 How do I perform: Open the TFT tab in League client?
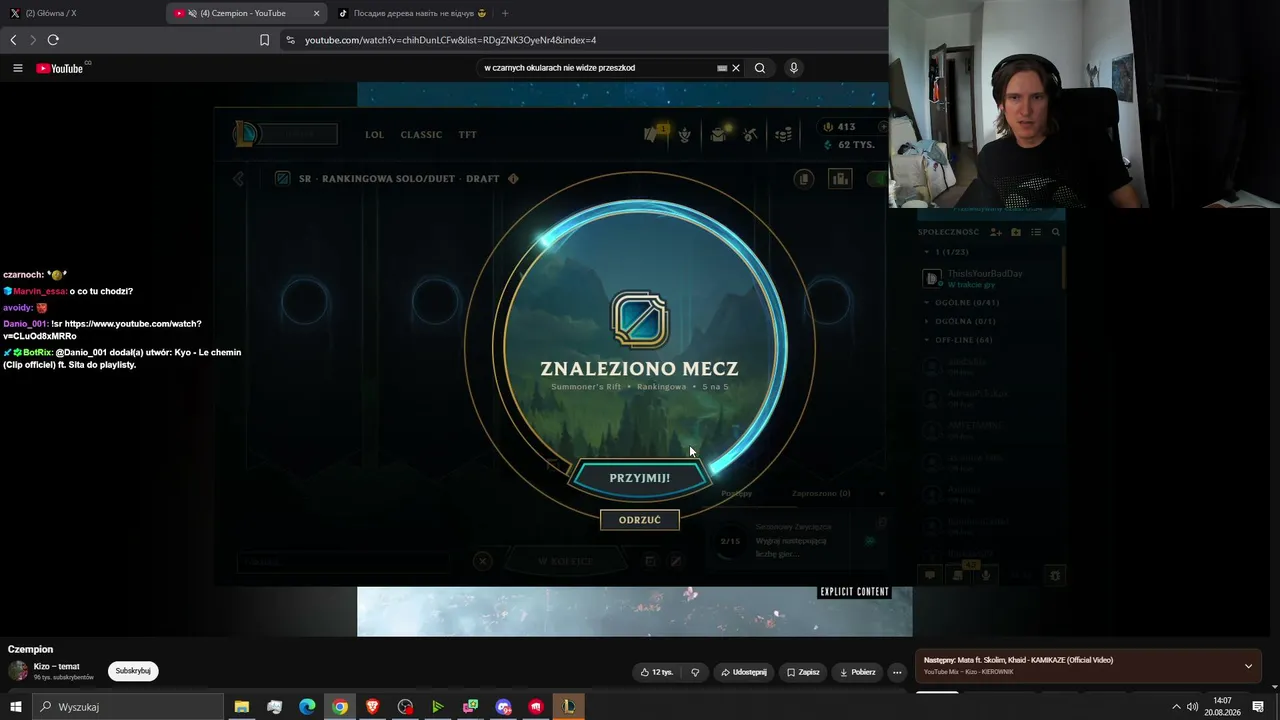[x=467, y=135]
